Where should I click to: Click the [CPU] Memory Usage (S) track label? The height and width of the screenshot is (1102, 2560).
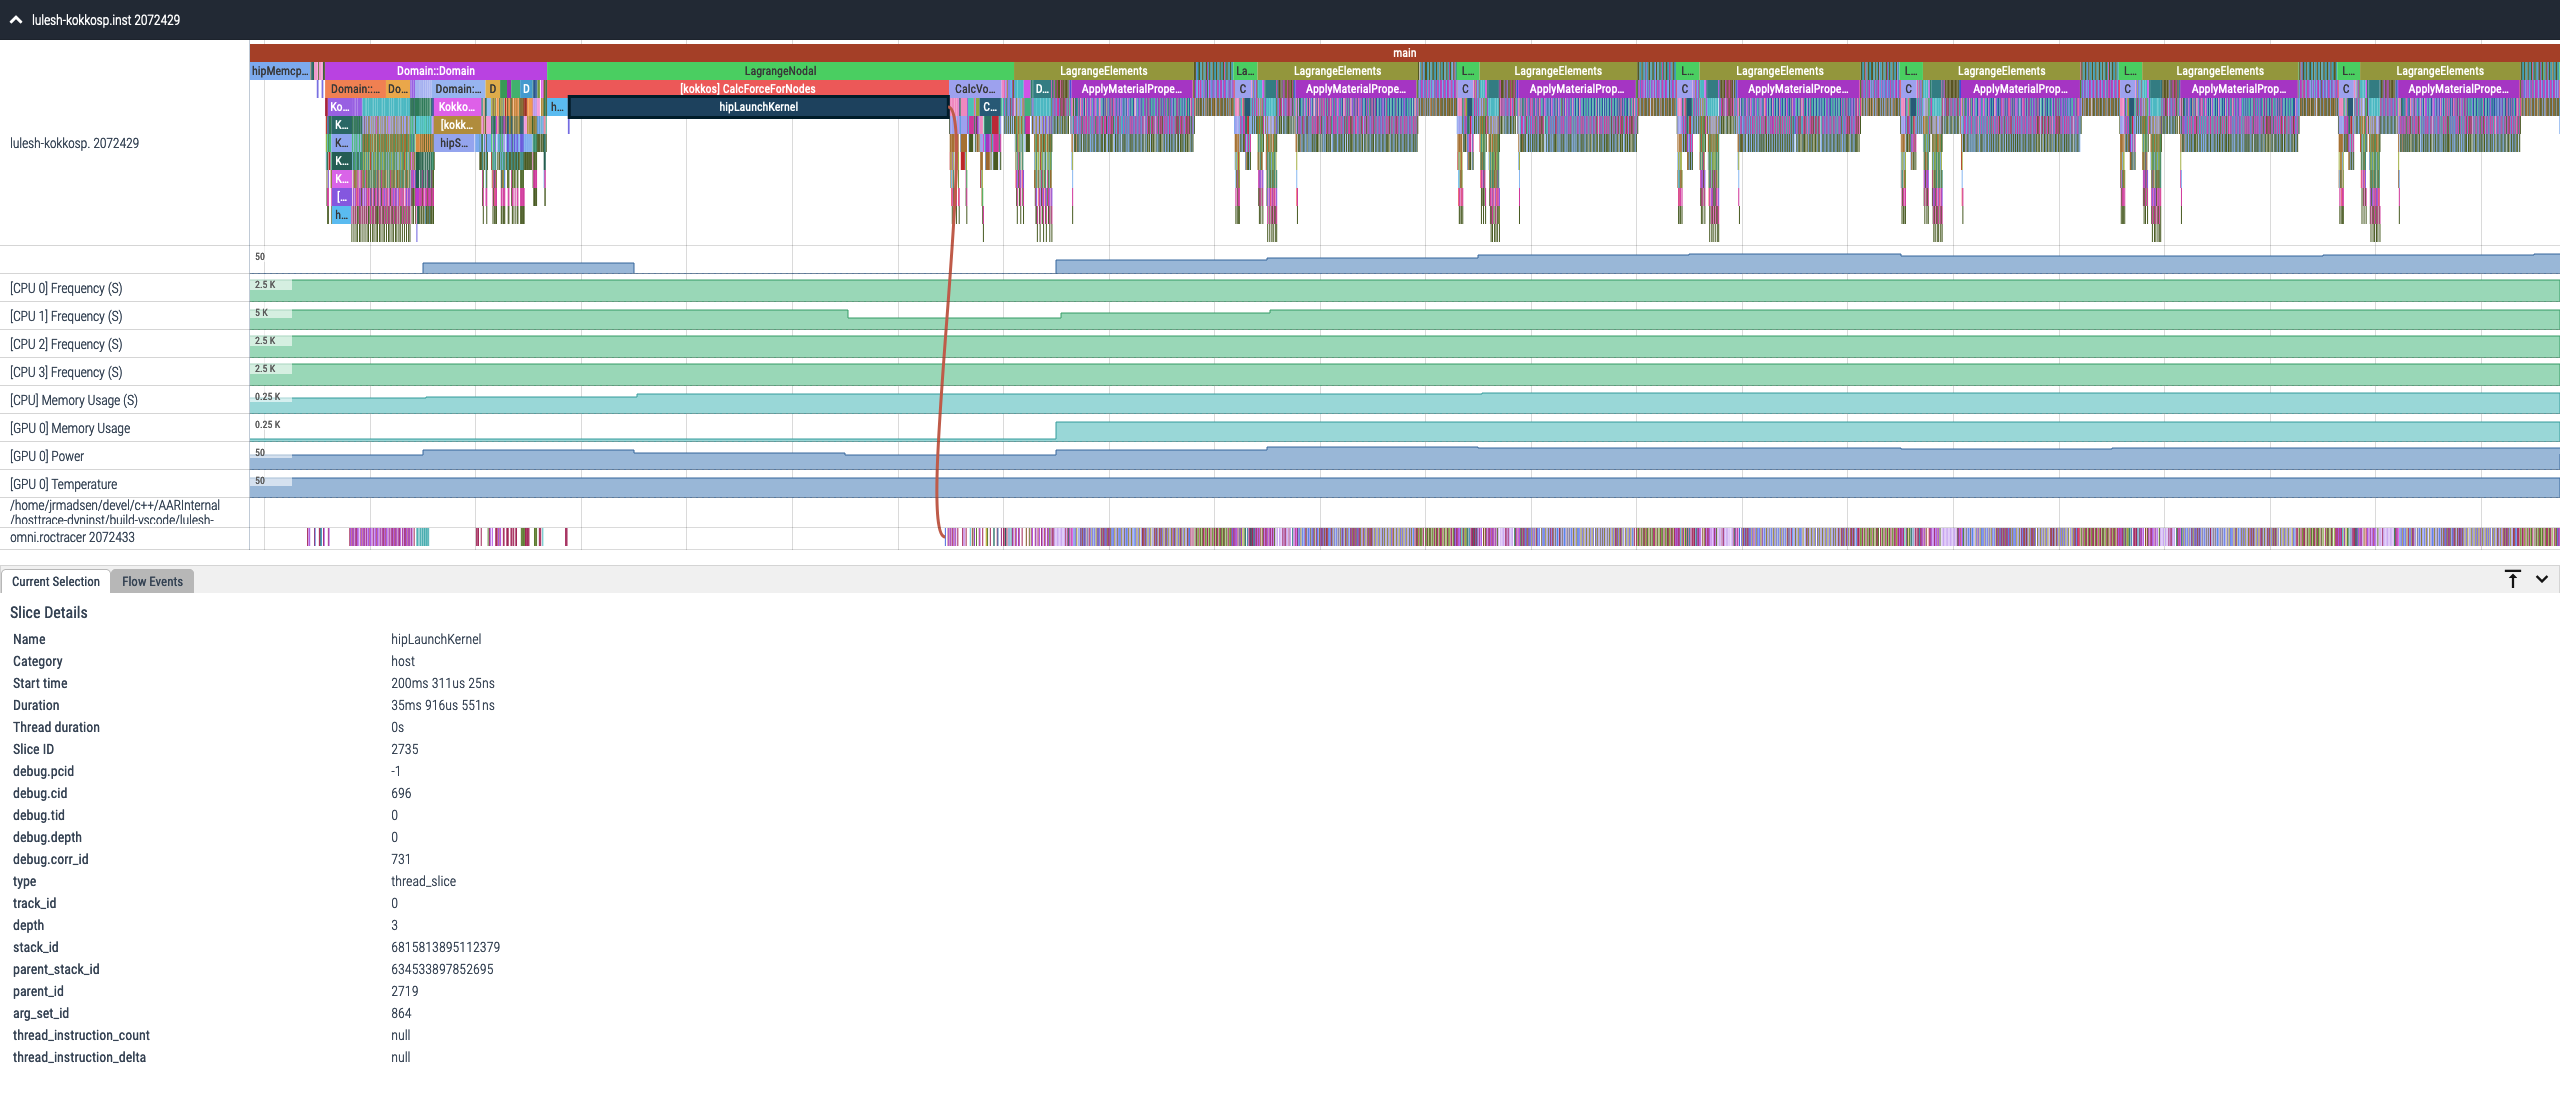point(73,400)
